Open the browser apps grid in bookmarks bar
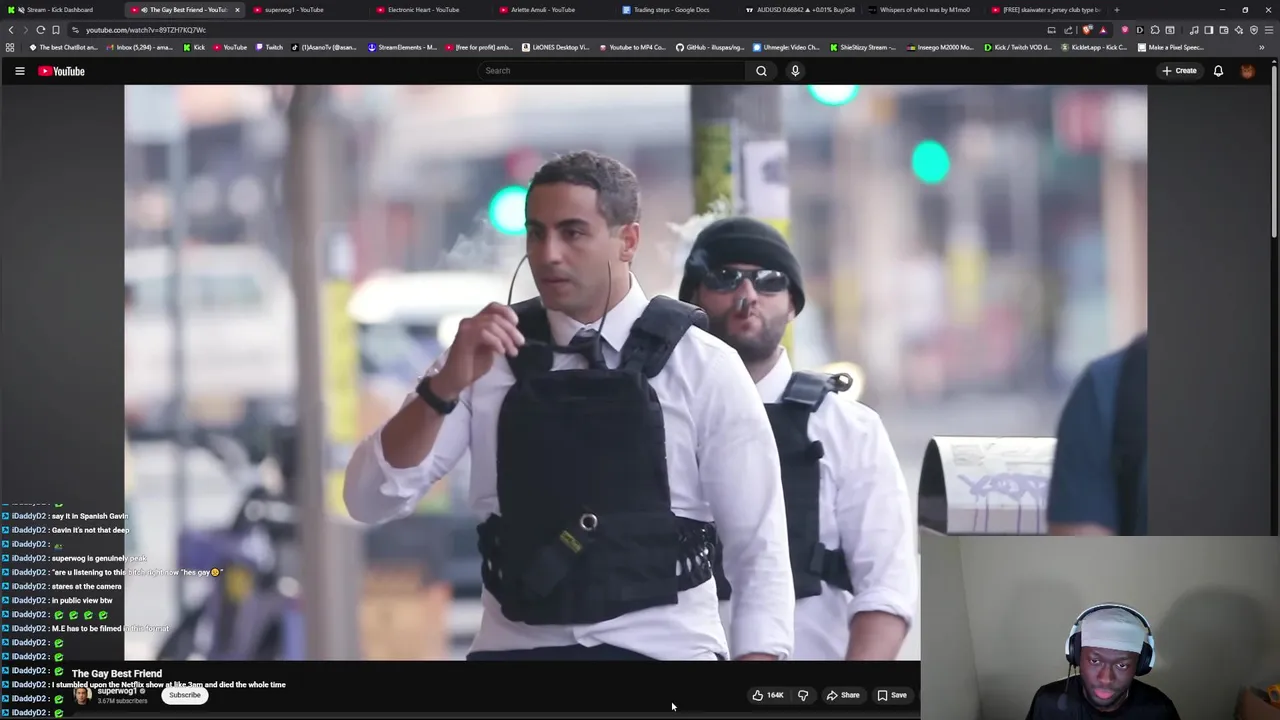The height and width of the screenshot is (720, 1280). (10, 47)
